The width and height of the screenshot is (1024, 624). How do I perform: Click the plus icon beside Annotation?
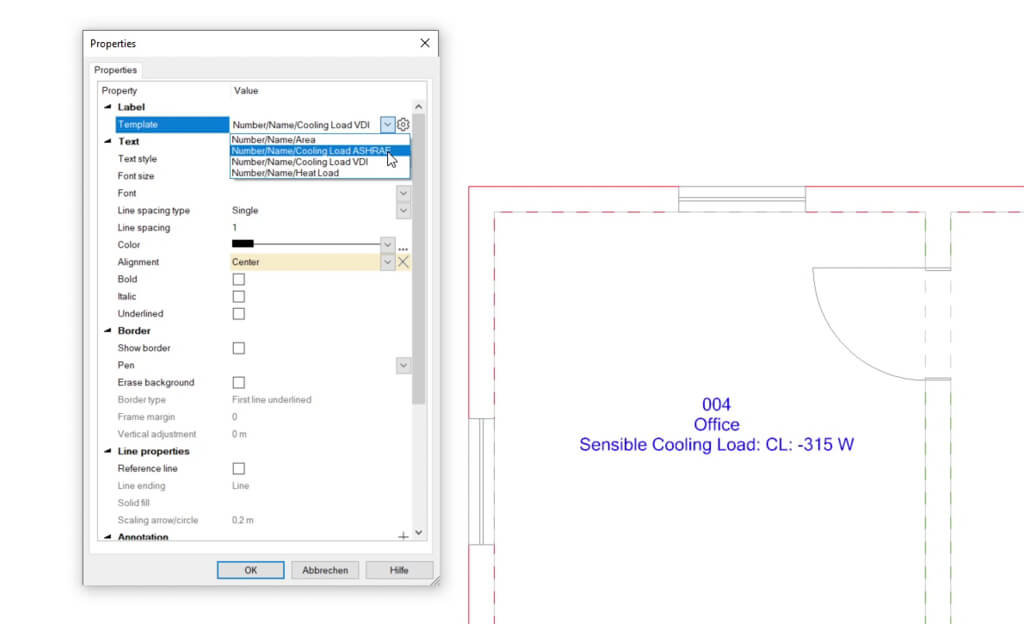coord(403,537)
